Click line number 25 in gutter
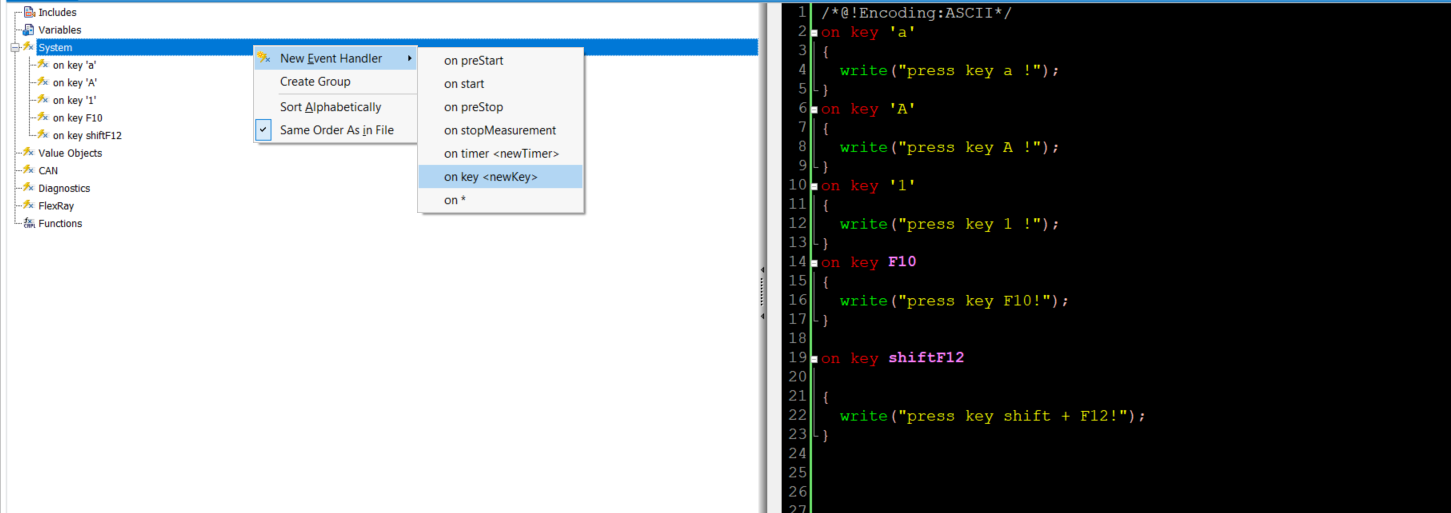Viewport: 1451px width, 513px height. point(797,472)
